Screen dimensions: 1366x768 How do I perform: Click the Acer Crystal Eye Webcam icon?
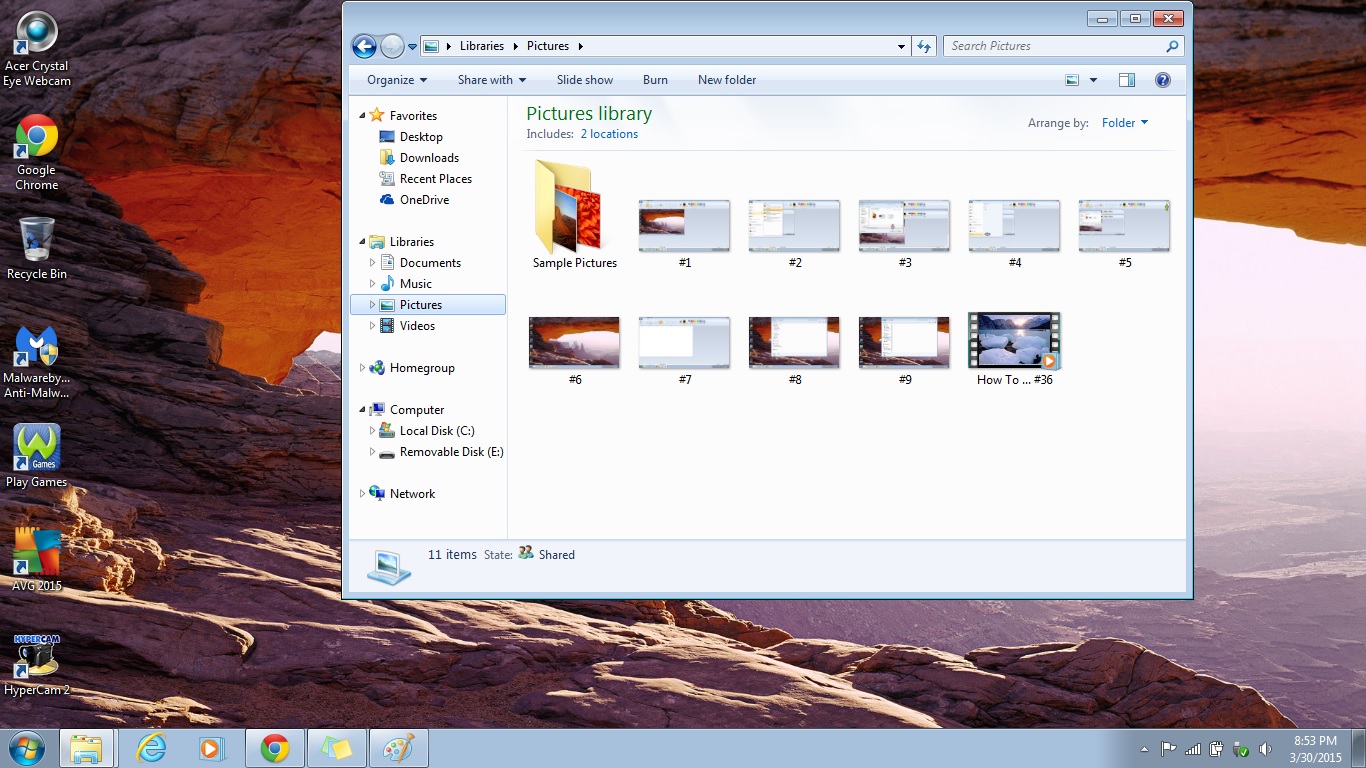coord(37,49)
